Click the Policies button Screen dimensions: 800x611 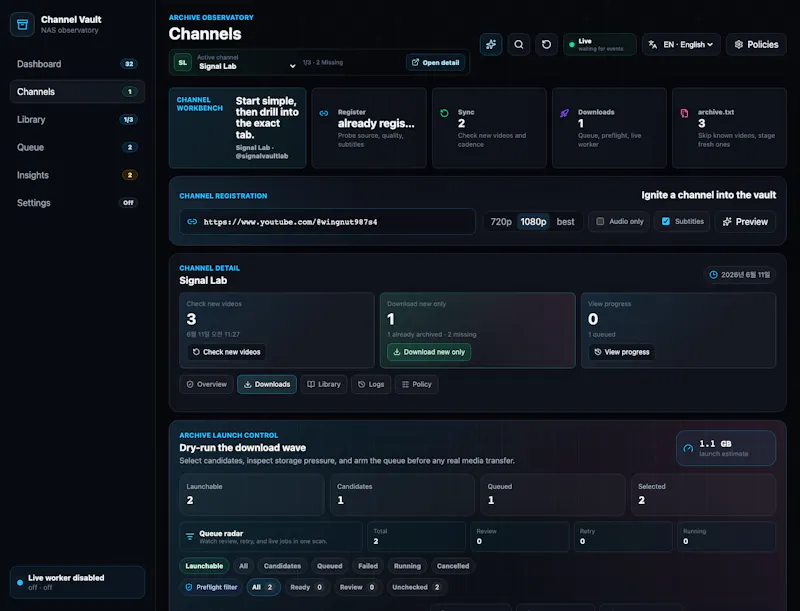tap(756, 44)
